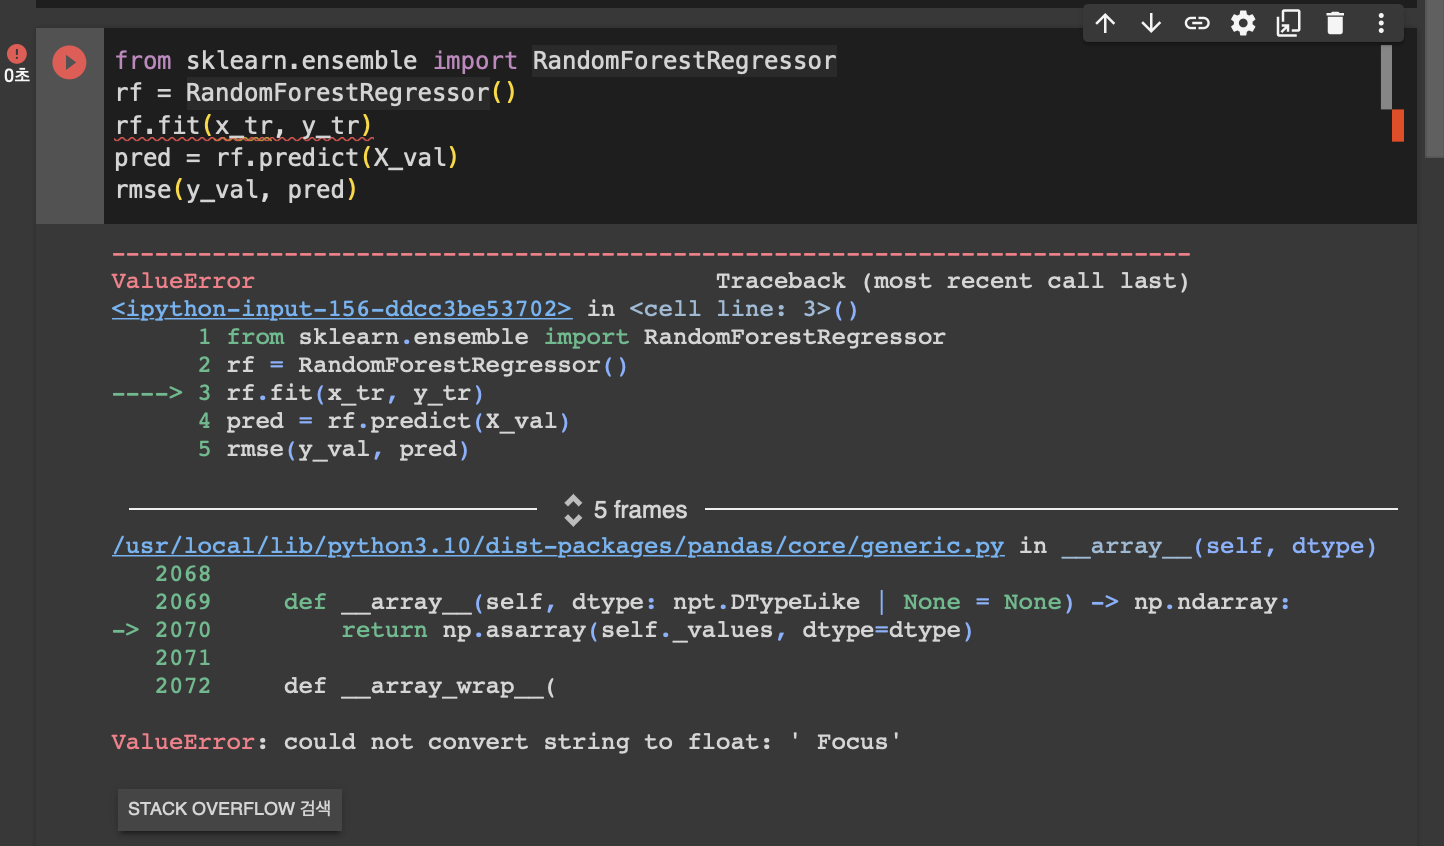Copy link to cell icon
Screen dimensions: 1444x846
coord(1197,23)
